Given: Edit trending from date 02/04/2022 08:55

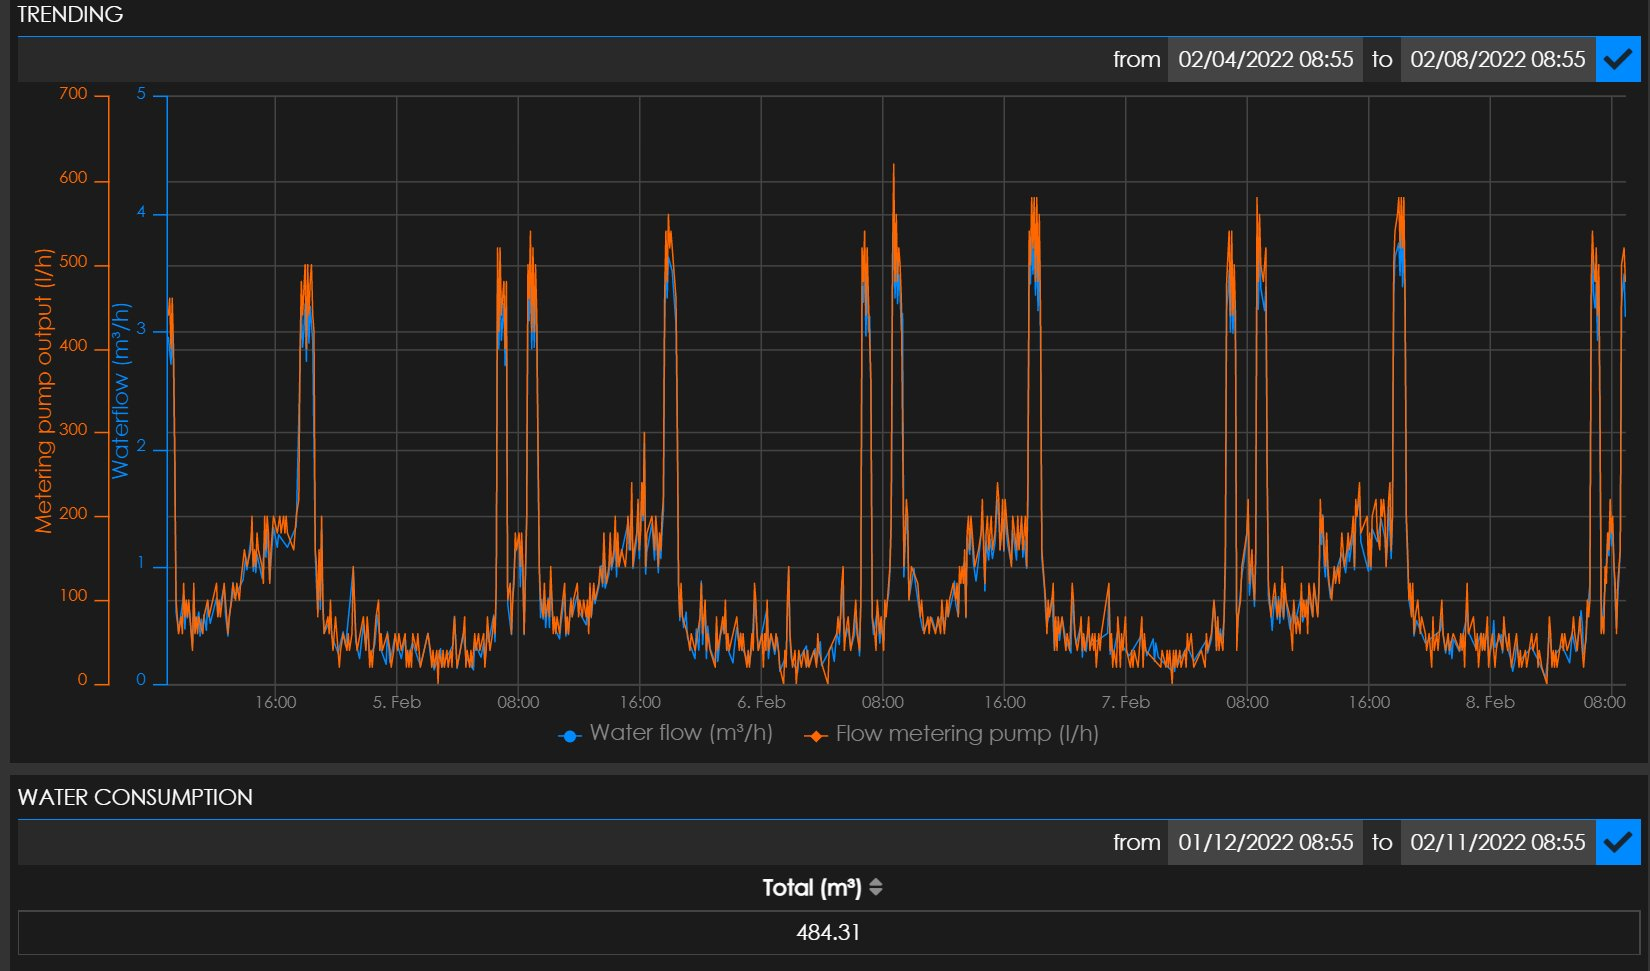Looking at the screenshot, I should [x=1265, y=59].
